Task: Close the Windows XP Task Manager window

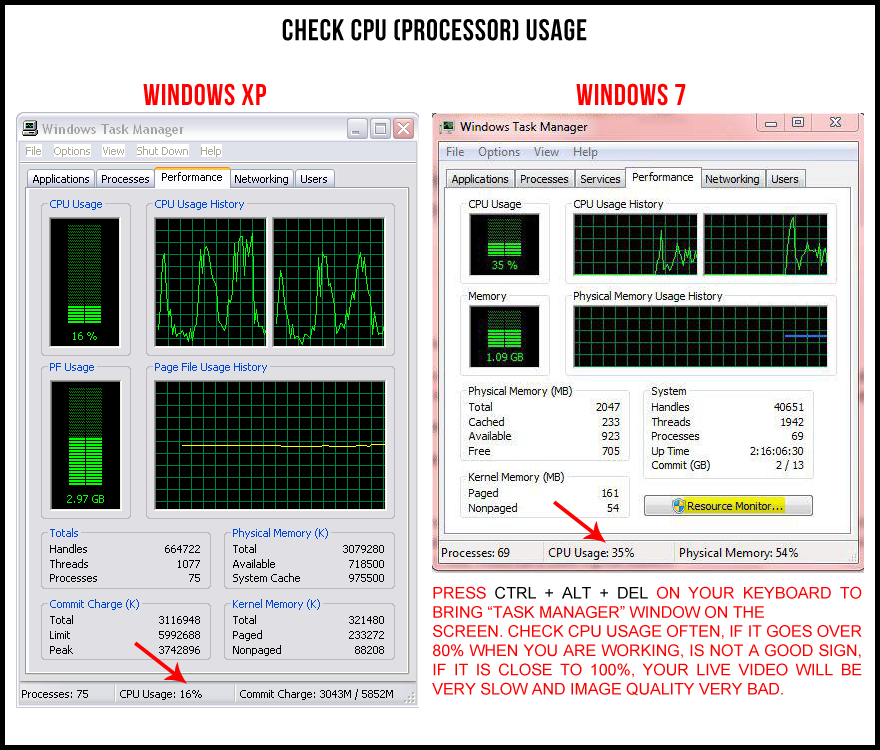Action: (x=404, y=129)
